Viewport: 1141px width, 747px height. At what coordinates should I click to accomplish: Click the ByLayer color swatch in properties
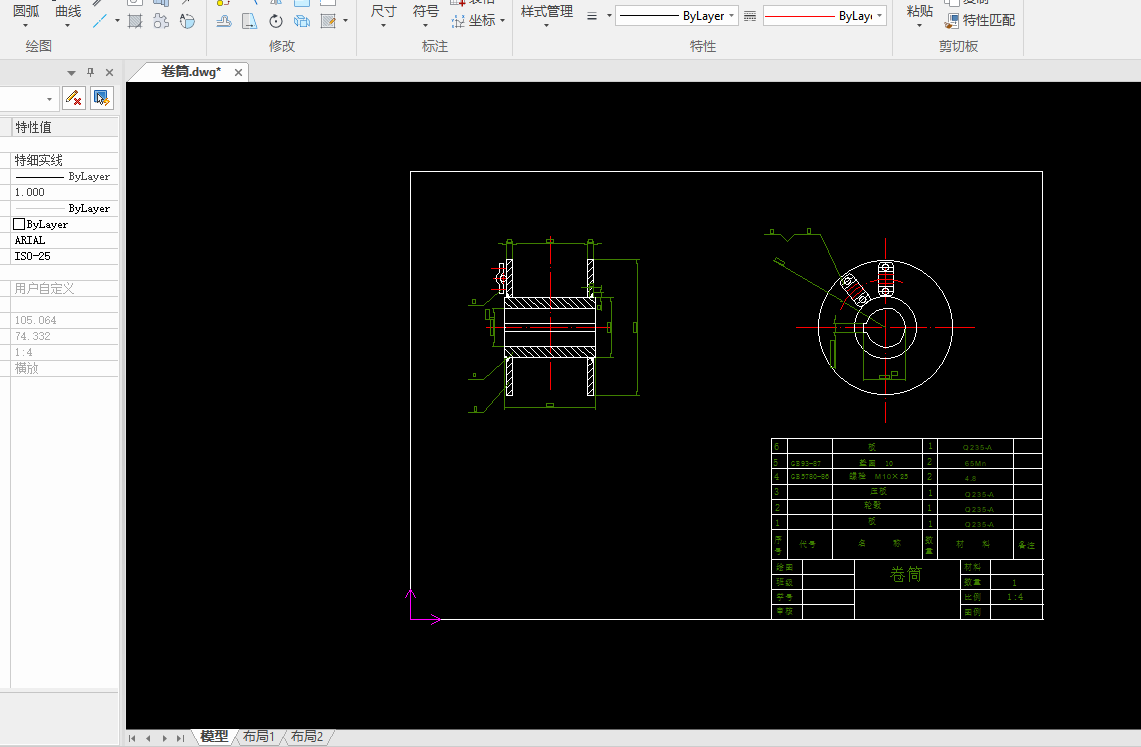(x=19, y=224)
